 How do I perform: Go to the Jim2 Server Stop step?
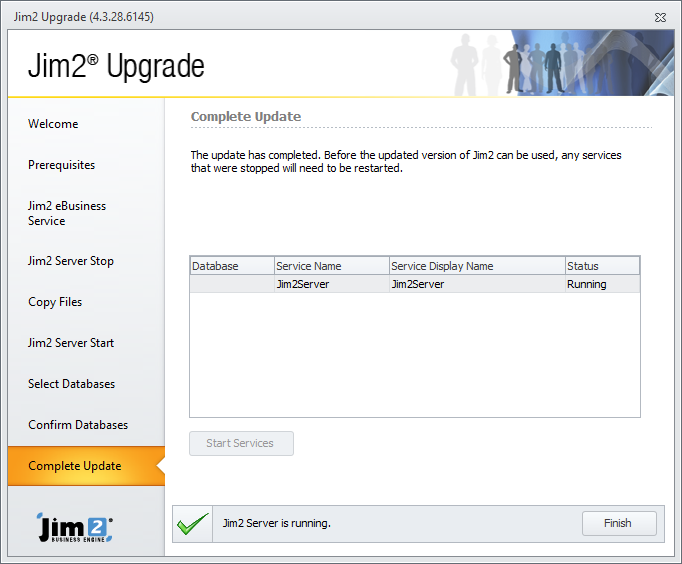(x=70, y=261)
